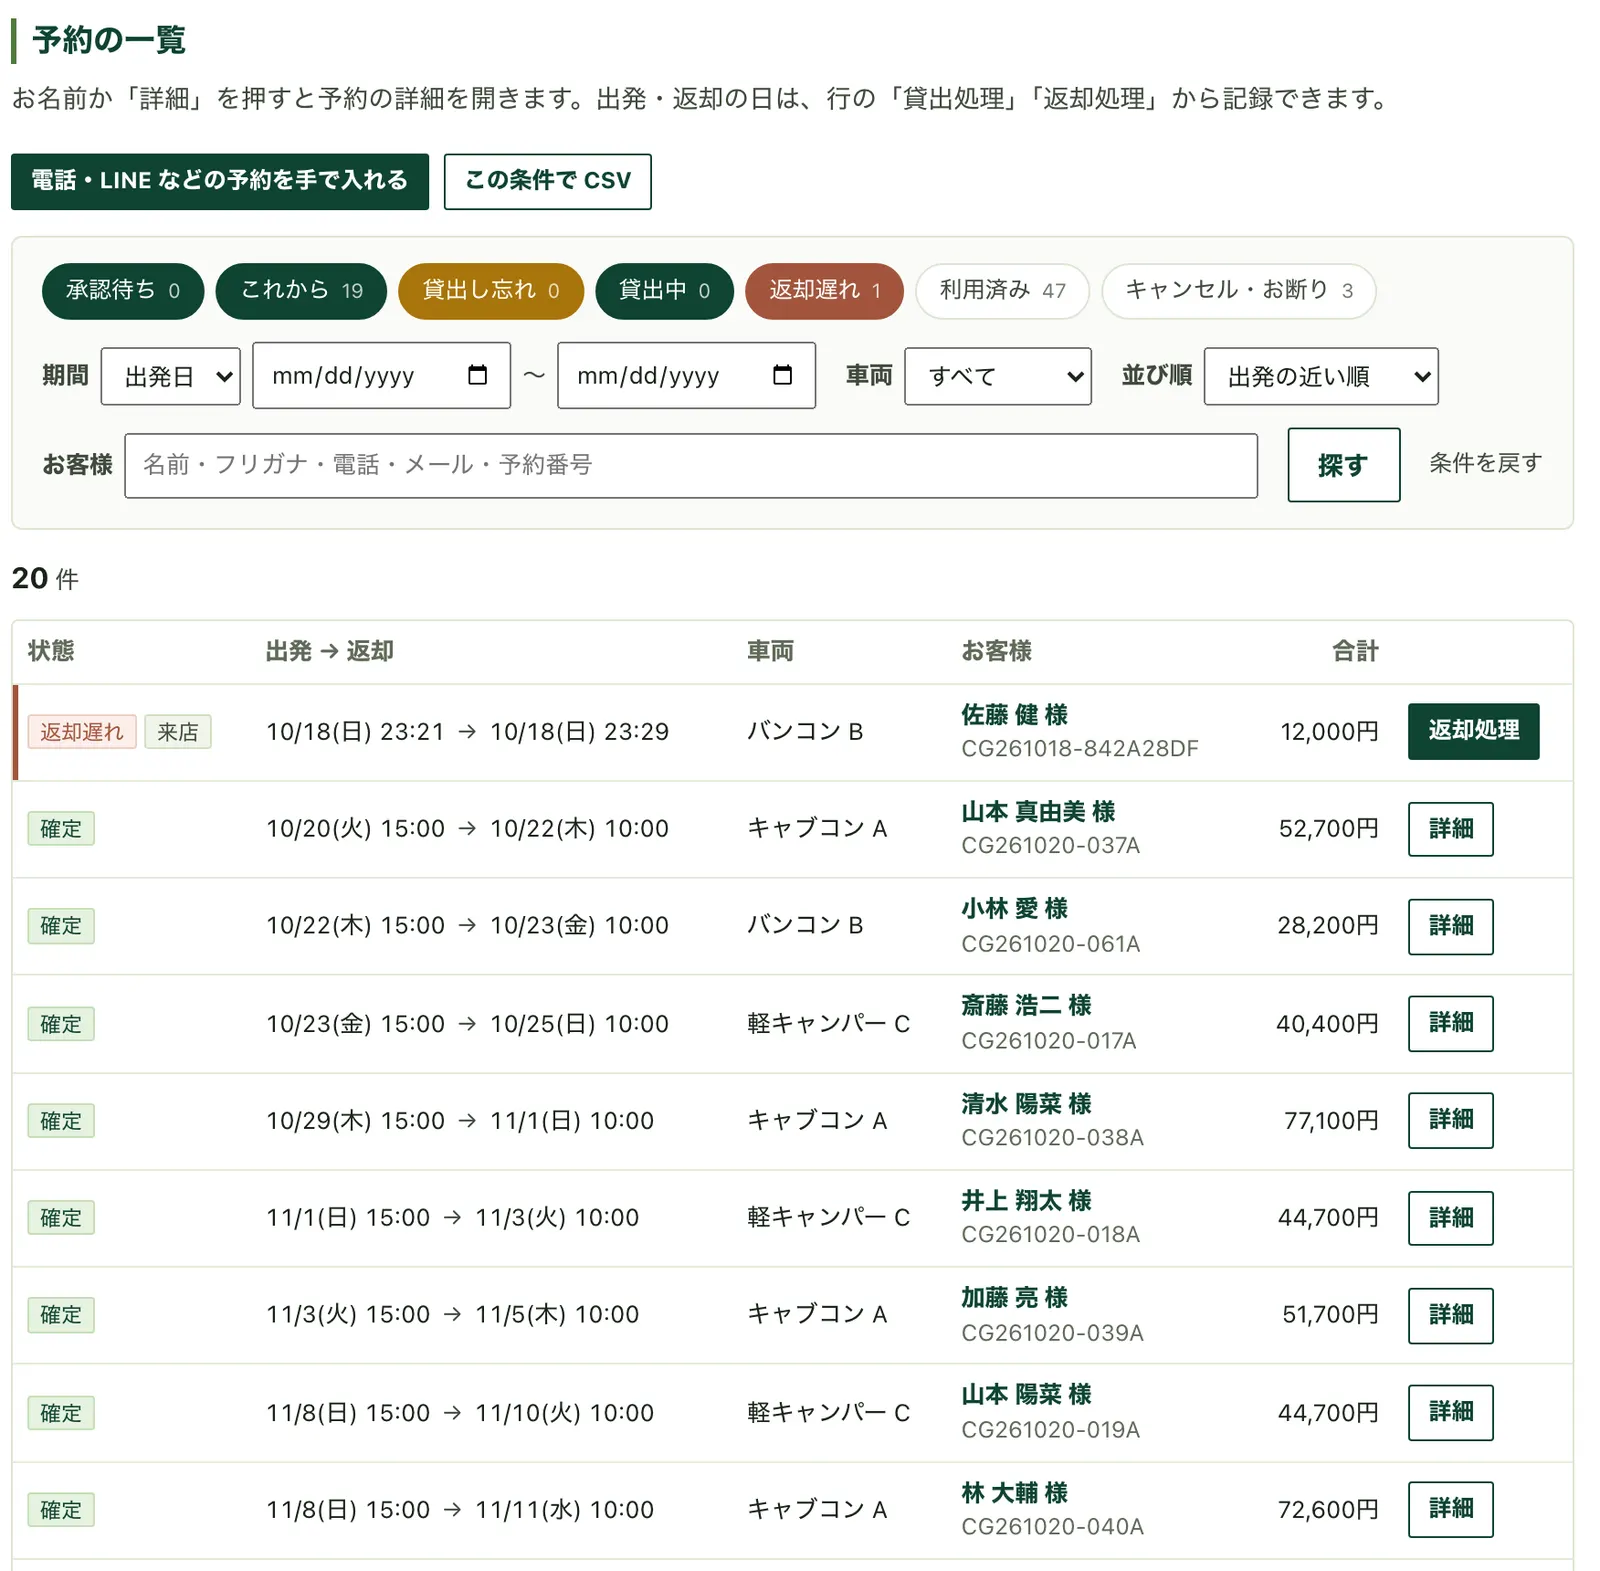Open 詳細 for 林 大輔 reservation
The width and height of the screenshot is (1600, 1571).
point(1450,1509)
